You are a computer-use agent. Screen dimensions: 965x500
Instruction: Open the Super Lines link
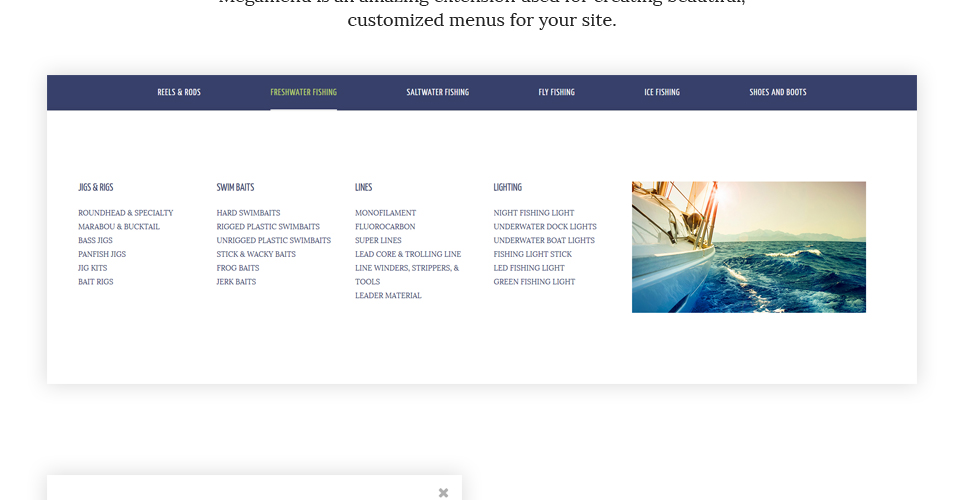coord(378,240)
